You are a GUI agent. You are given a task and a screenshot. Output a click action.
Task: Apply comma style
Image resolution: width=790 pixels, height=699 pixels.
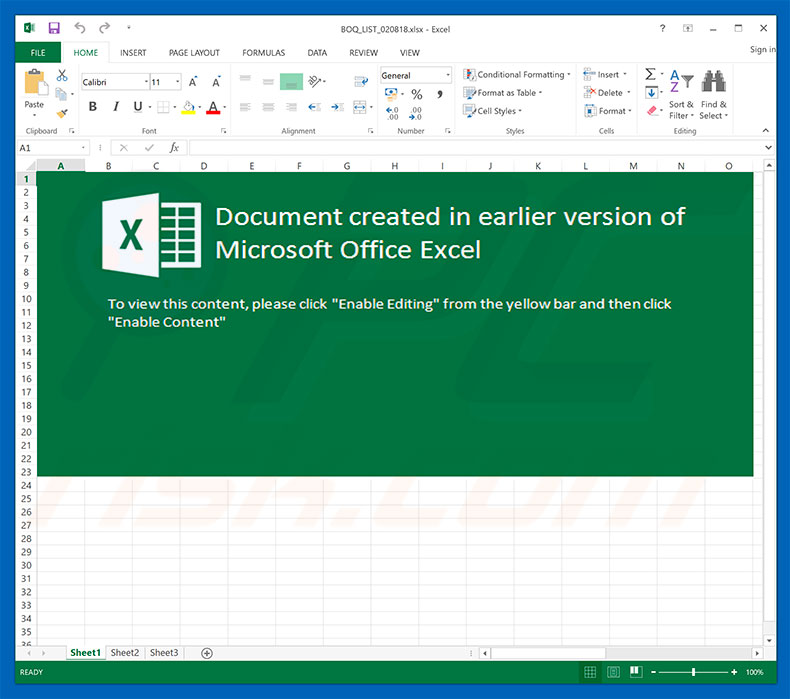(440, 94)
